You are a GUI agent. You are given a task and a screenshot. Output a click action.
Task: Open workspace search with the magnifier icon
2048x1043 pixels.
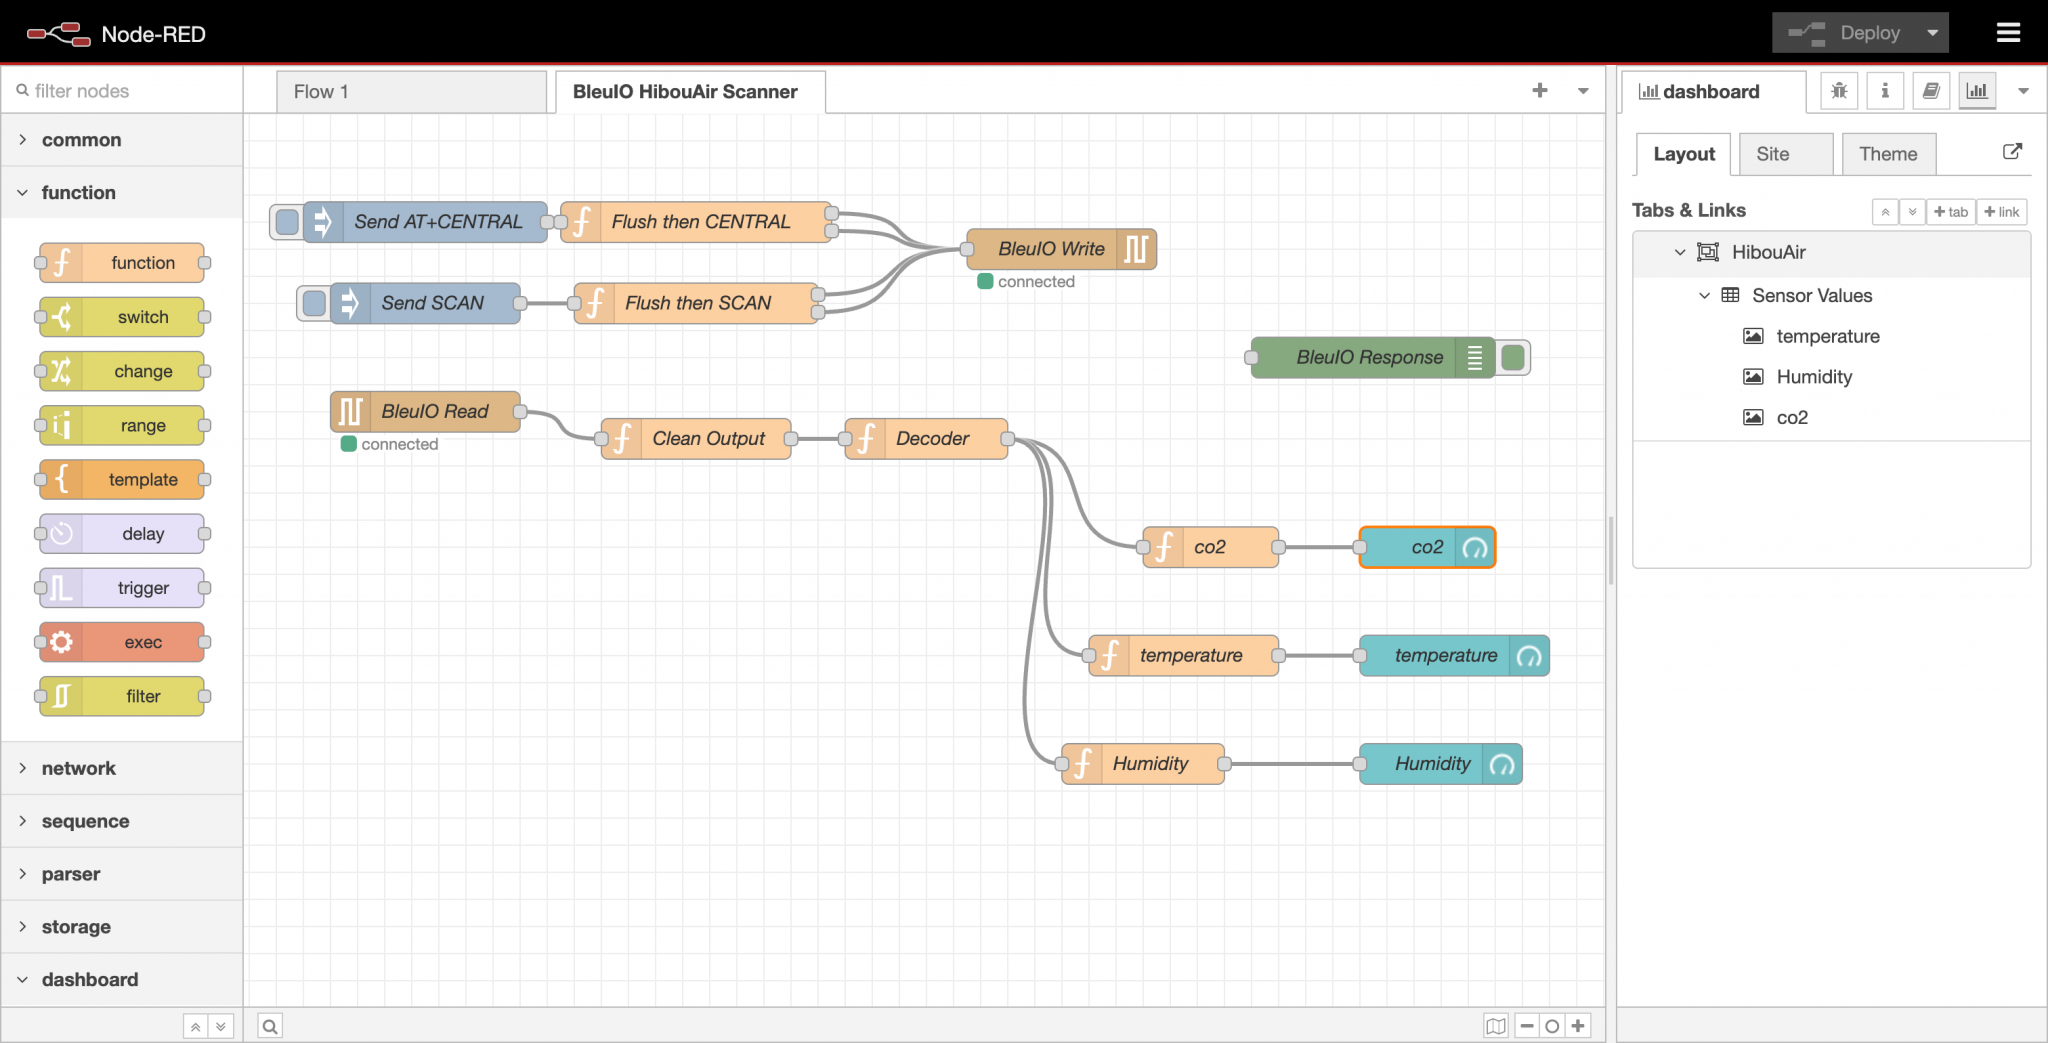point(269,1025)
